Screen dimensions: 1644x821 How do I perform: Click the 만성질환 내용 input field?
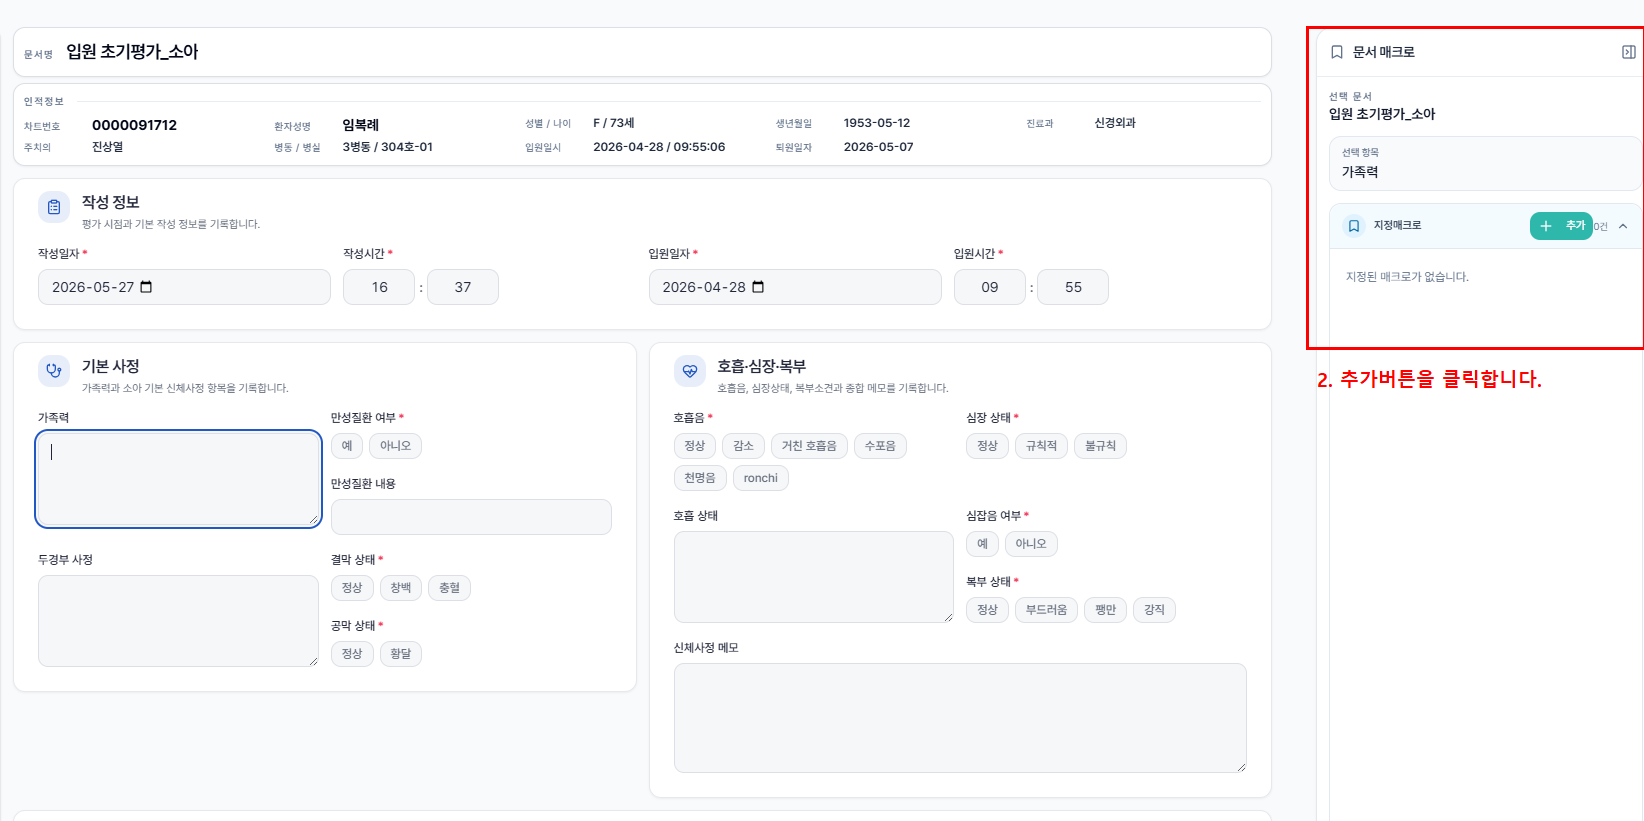(471, 517)
